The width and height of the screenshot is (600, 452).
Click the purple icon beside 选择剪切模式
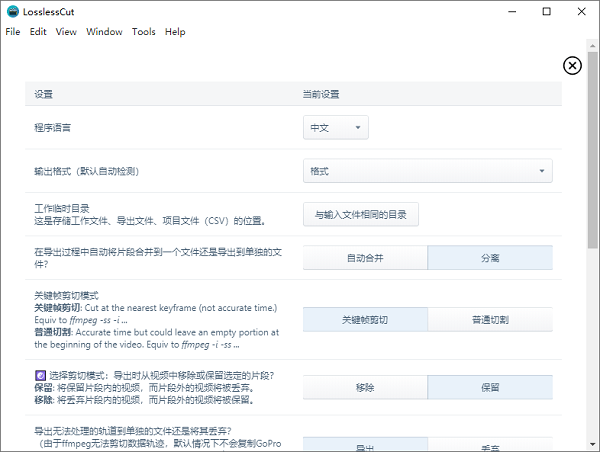click(40, 375)
